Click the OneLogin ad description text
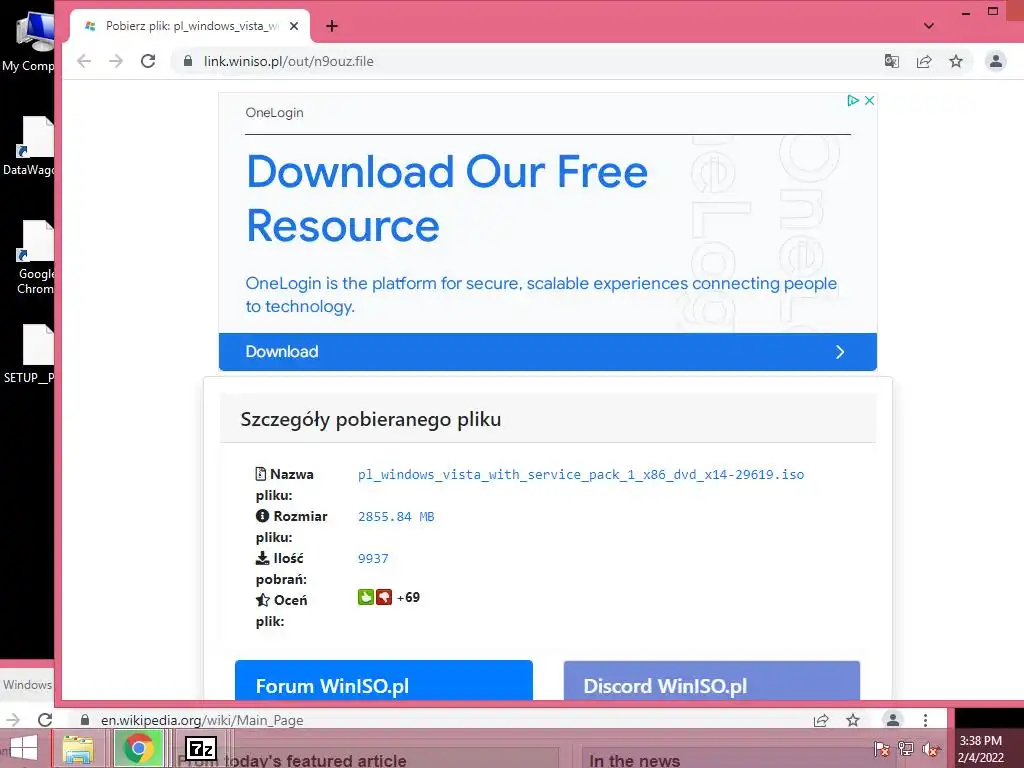The width and height of the screenshot is (1024, 768). (541, 295)
